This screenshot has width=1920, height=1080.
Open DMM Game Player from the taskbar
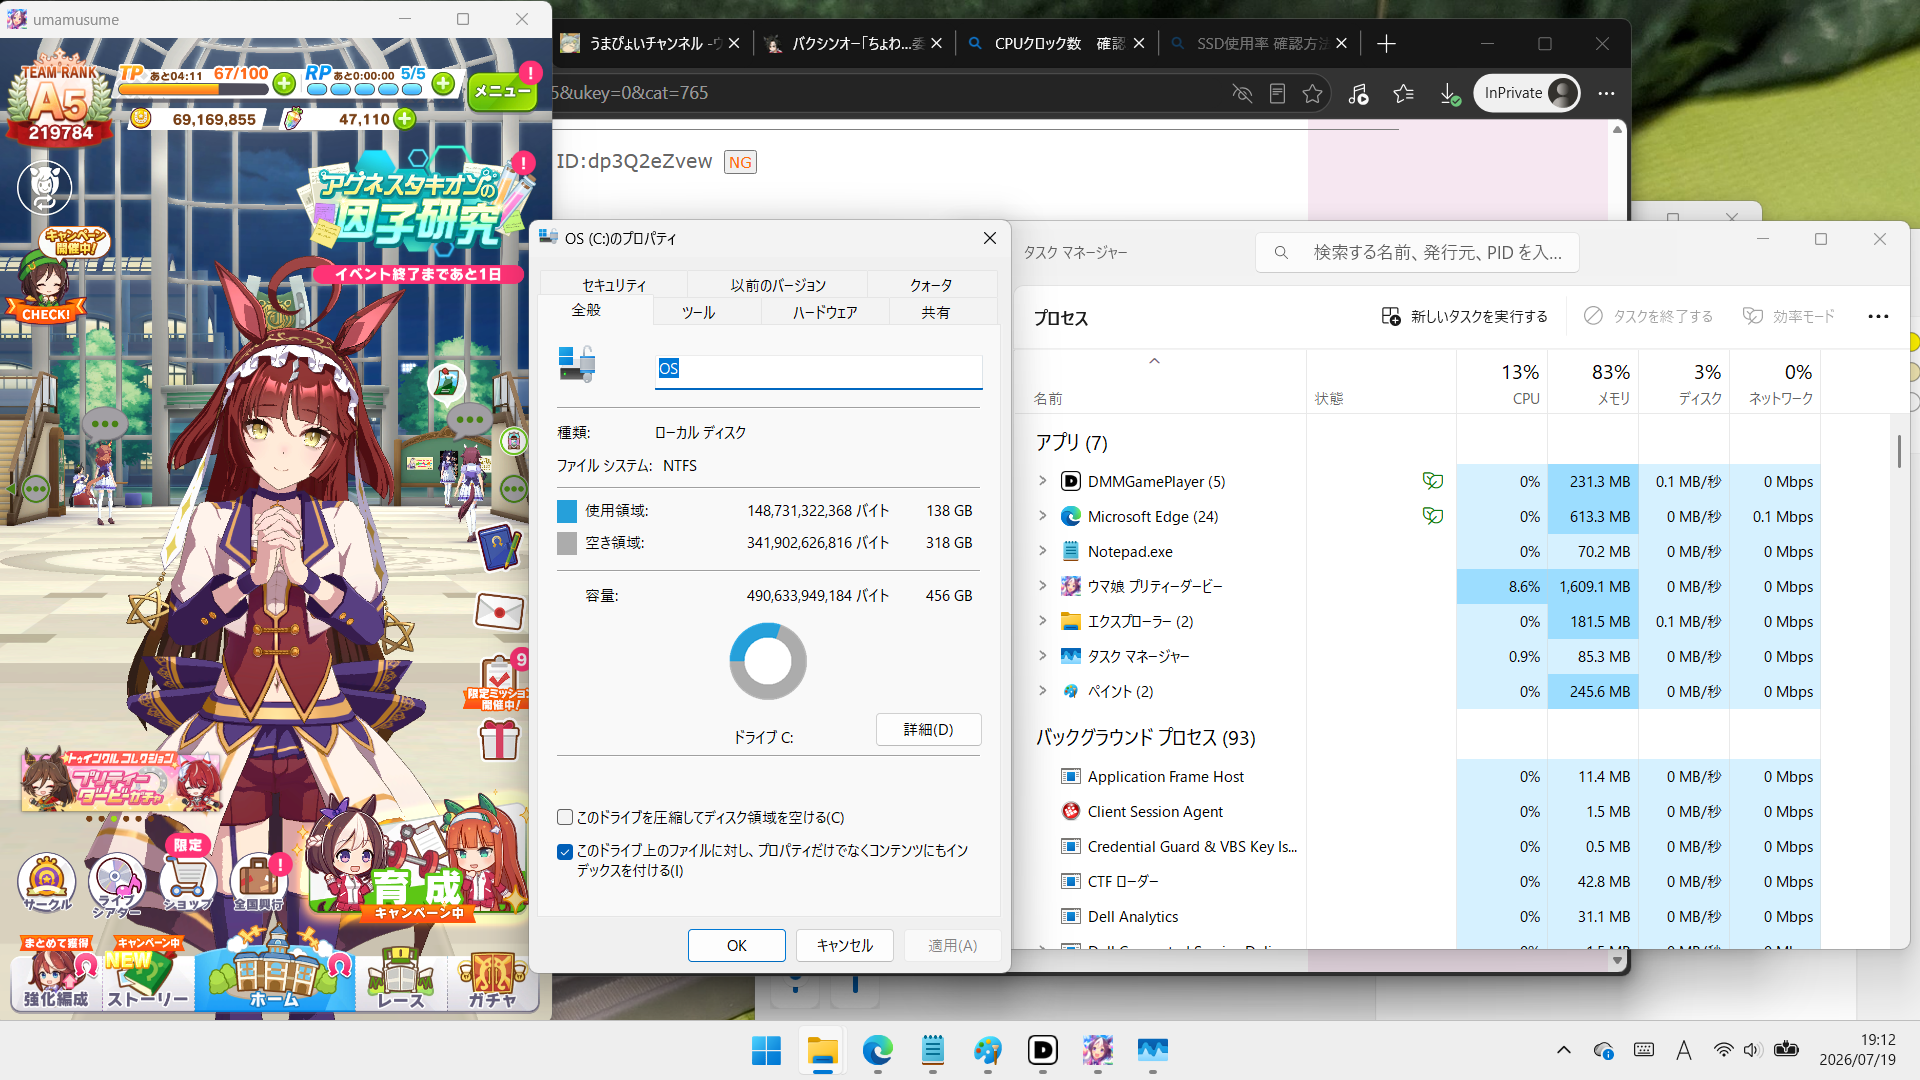coord(1042,1050)
